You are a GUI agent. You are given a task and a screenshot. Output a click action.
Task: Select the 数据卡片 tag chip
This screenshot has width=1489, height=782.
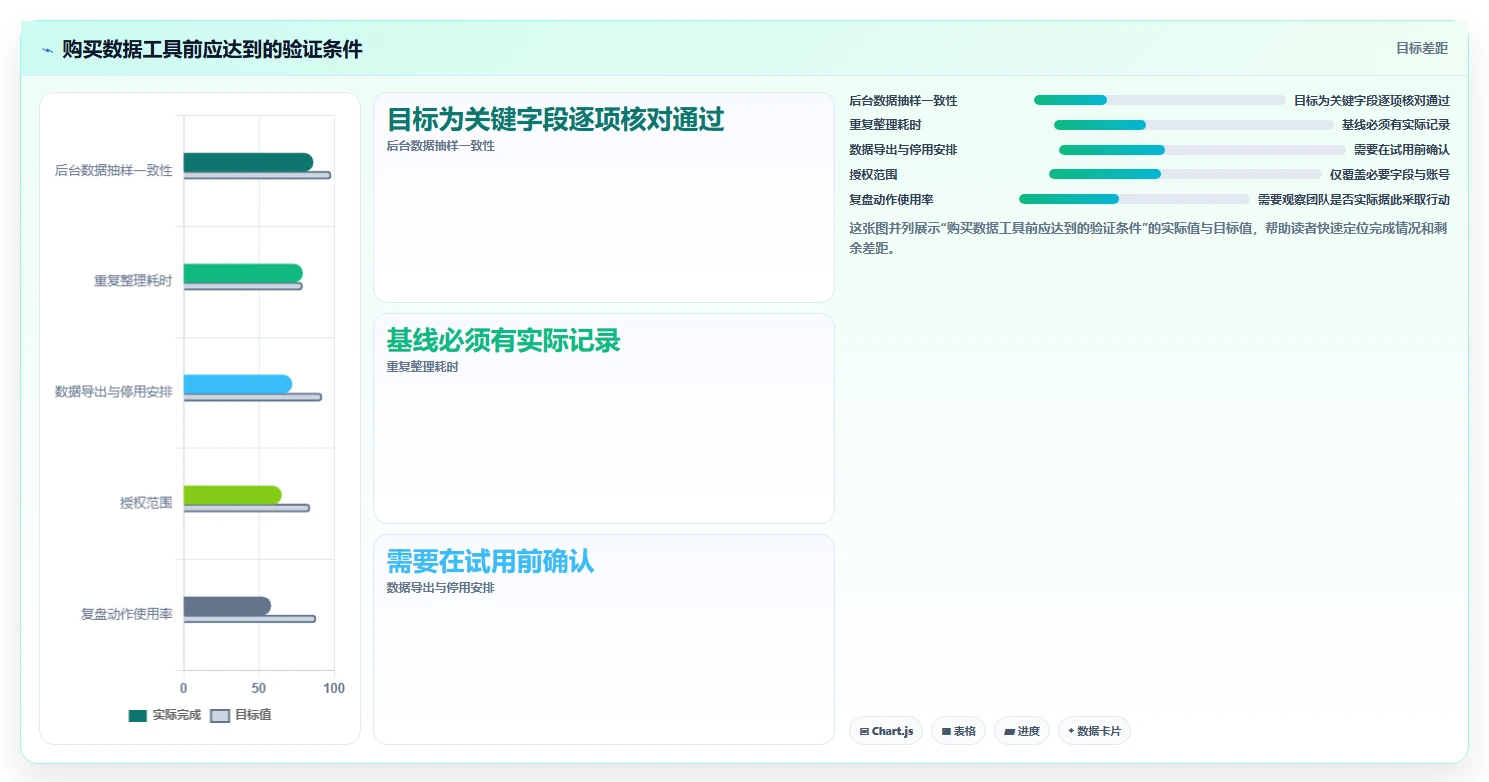tap(1094, 731)
